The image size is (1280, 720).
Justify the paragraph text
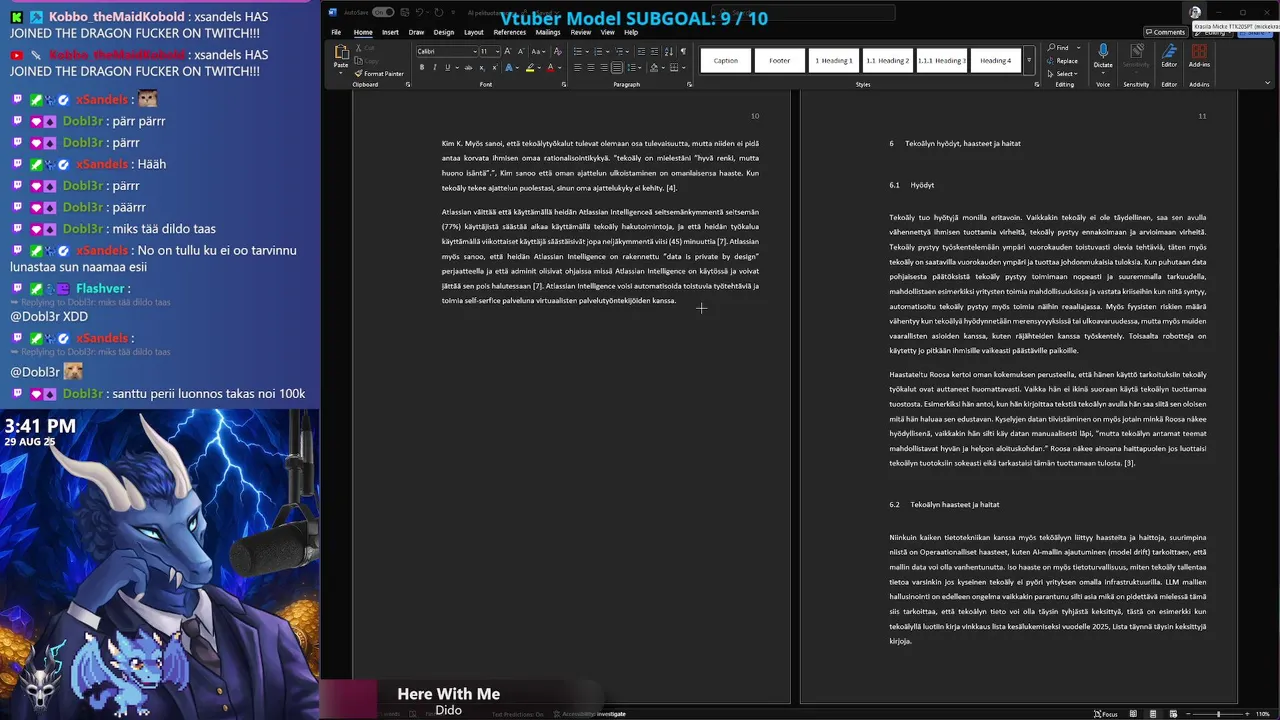point(617,68)
